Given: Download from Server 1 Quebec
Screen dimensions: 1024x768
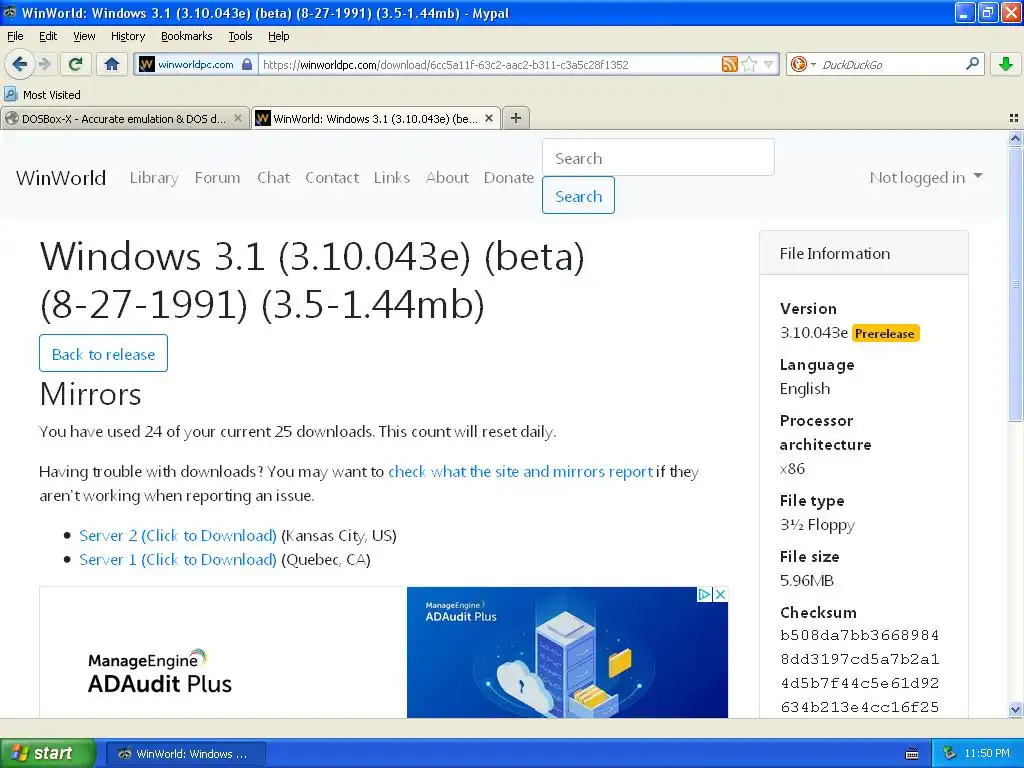Looking at the screenshot, I should point(178,560).
